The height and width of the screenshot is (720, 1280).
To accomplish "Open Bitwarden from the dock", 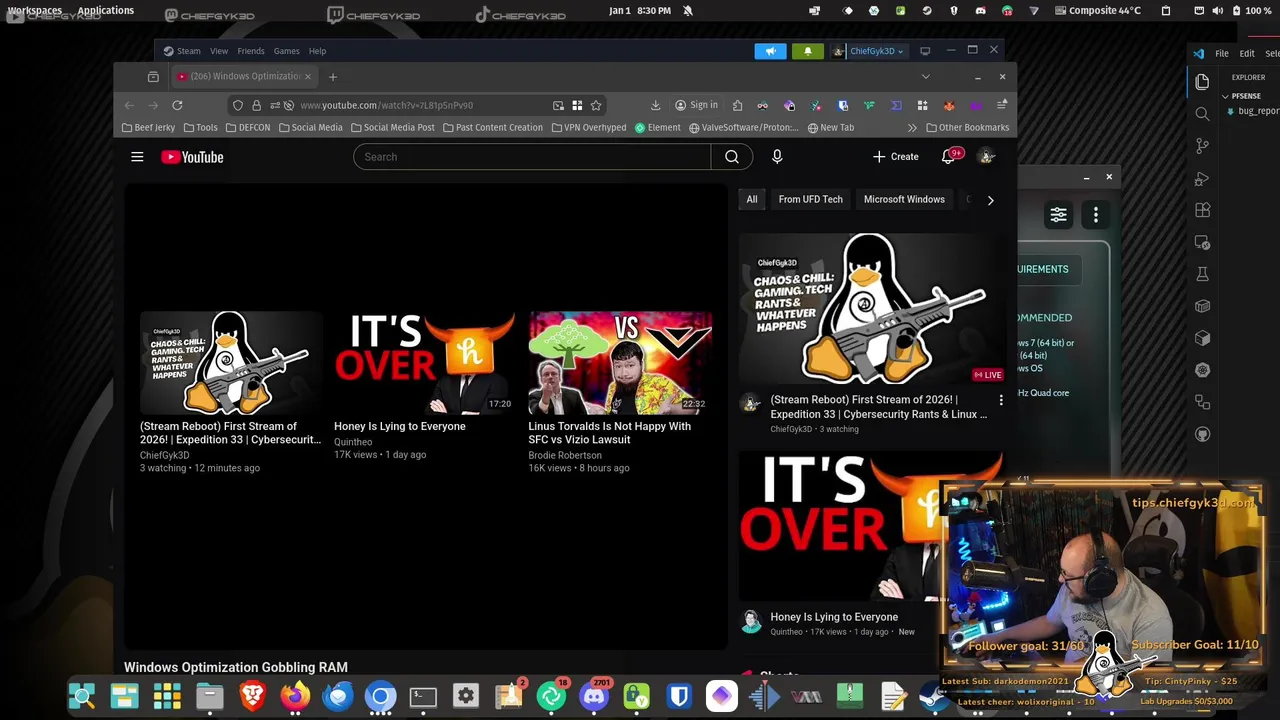I will (679, 695).
